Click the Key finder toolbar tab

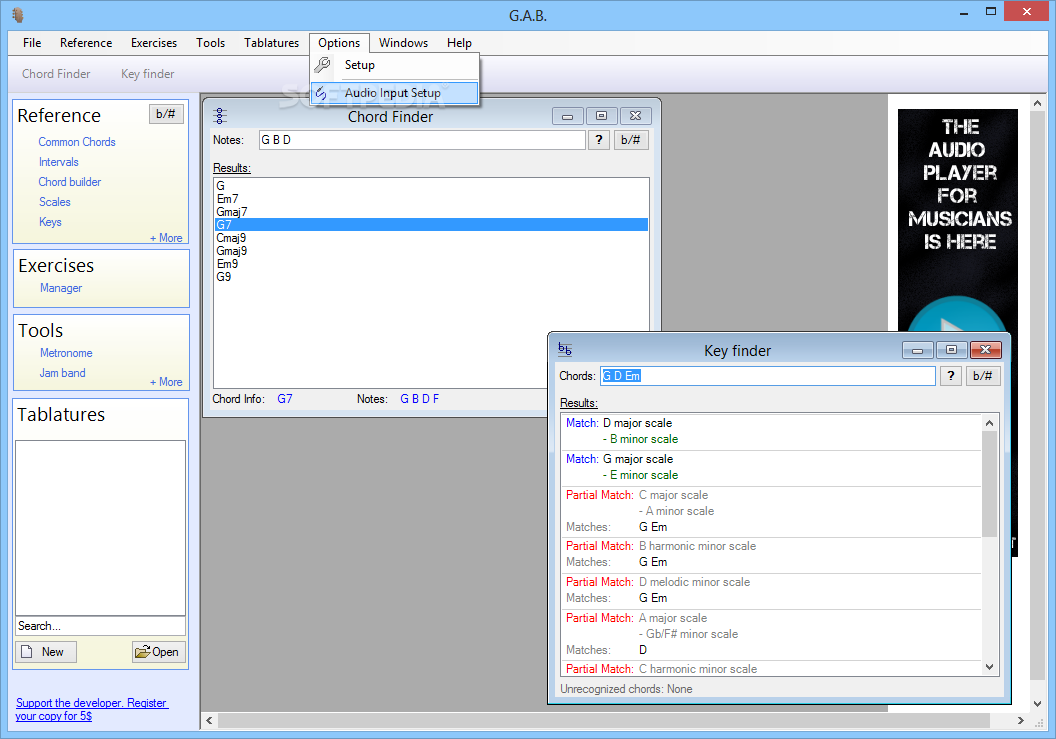point(147,74)
